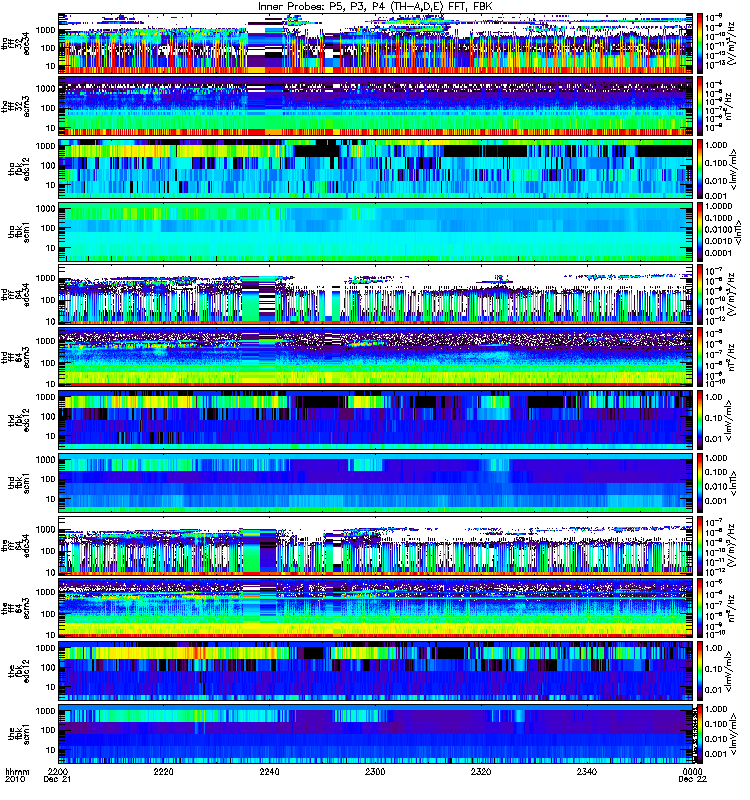Screen dimensions: 750x800
Task: Click the 'thd fbk scm1' vertical axis label
Action: 19,483
